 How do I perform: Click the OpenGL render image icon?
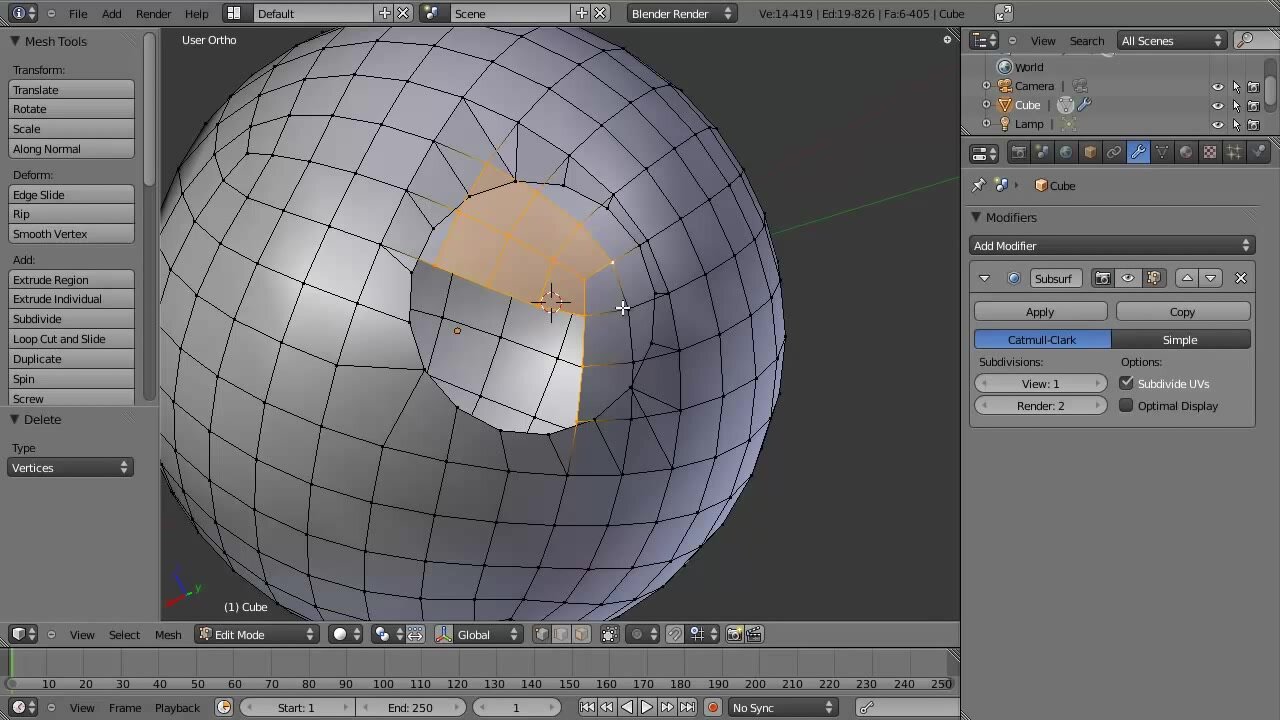click(735, 634)
